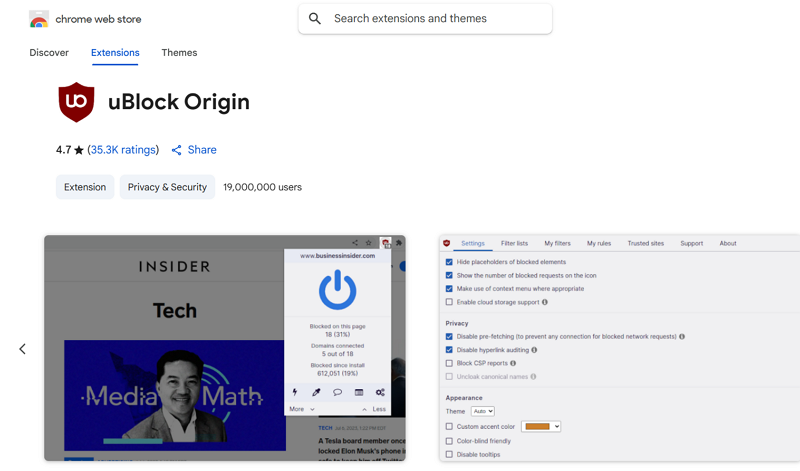Enable cloud storage support checkbox
Viewport: 800px width, 471px height.
click(x=449, y=302)
